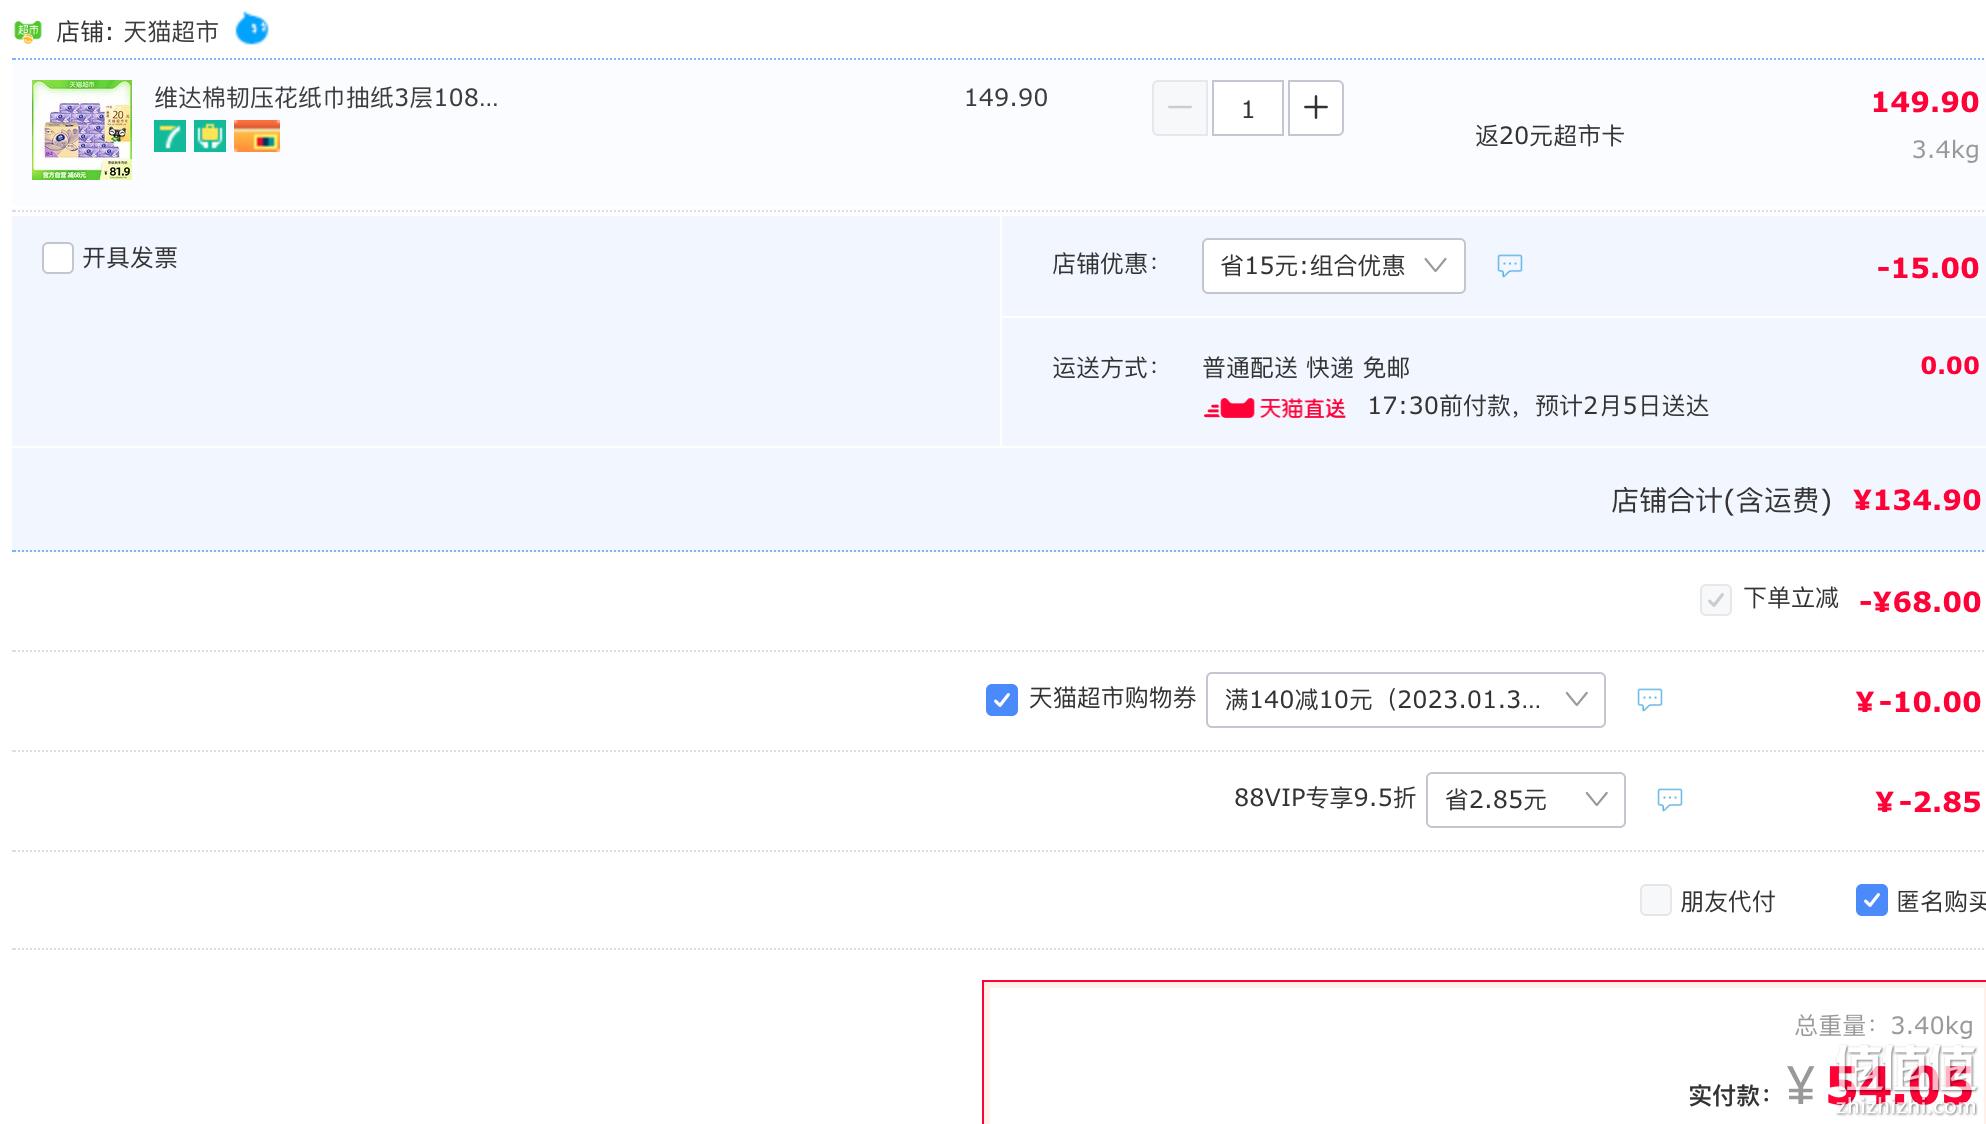
Task: Click the comment bubble icon next to 店铺优惠
Action: [x=1510, y=265]
